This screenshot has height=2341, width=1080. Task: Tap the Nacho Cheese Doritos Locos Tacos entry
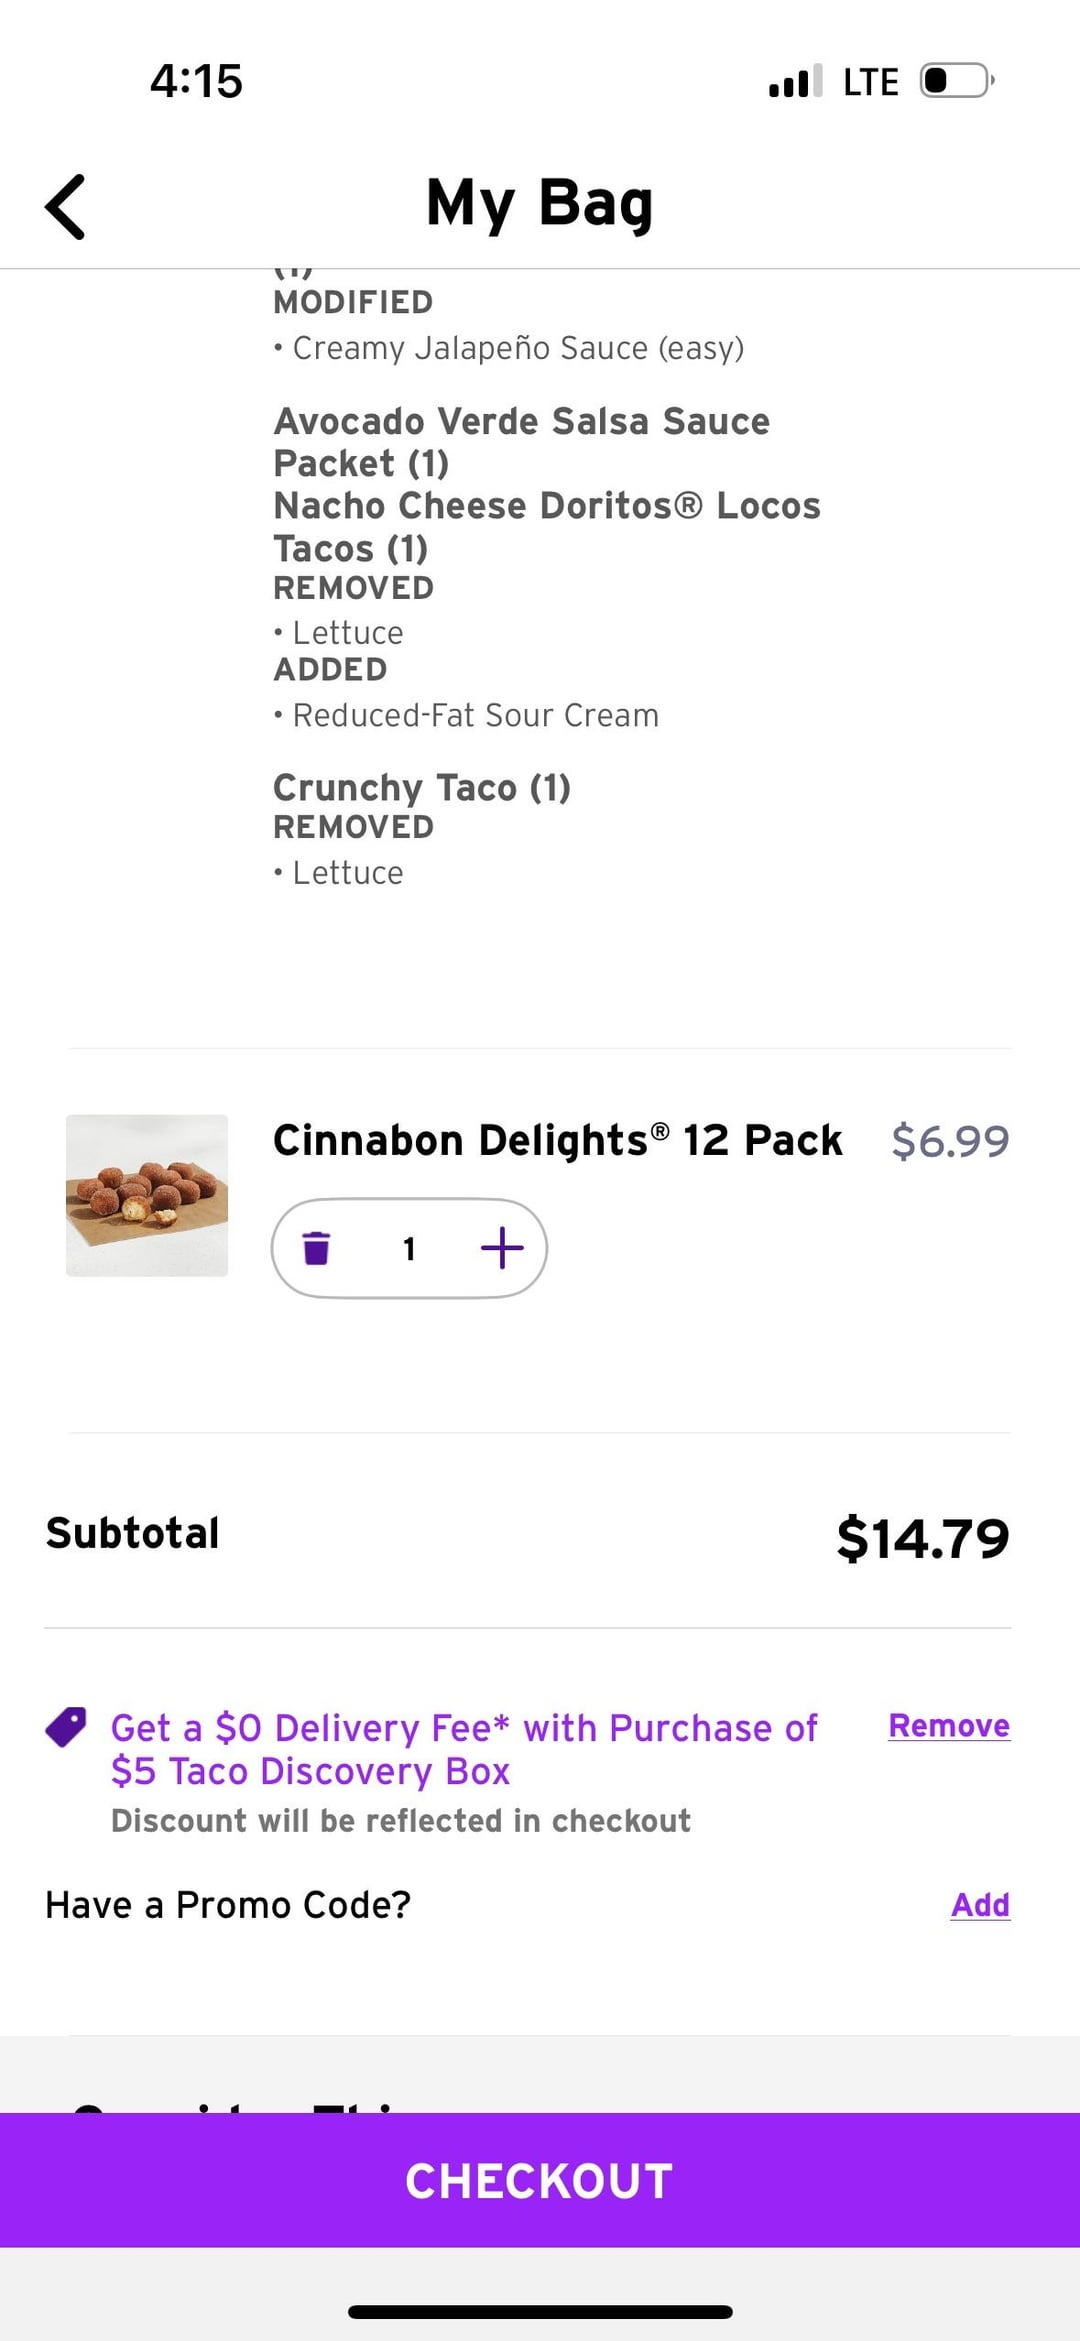click(x=546, y=526)
